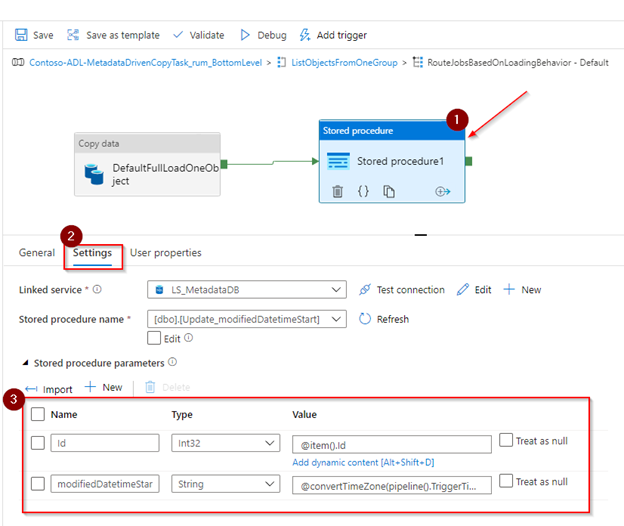Click the Copy data database icon
Viewport: 624px width, 526px height.
pos(94,174)
